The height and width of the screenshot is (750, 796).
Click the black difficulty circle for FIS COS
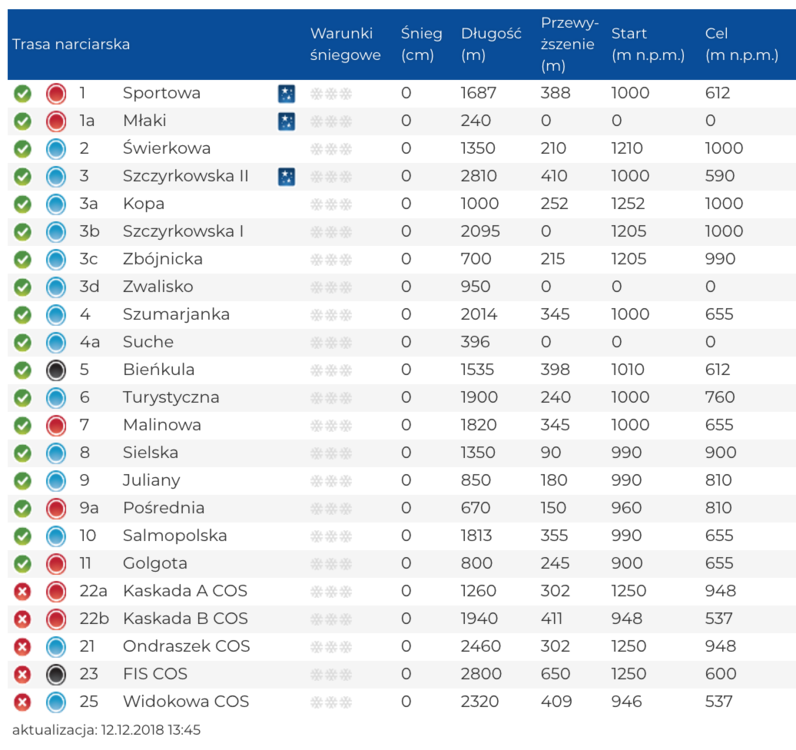click(x=56, y=675)
